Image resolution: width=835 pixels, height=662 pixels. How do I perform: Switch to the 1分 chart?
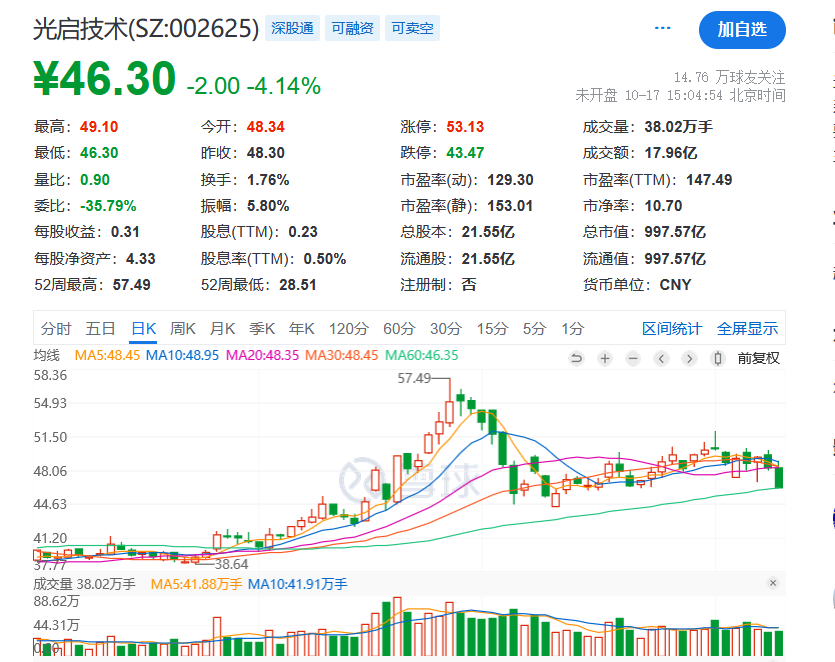point(572,329)
